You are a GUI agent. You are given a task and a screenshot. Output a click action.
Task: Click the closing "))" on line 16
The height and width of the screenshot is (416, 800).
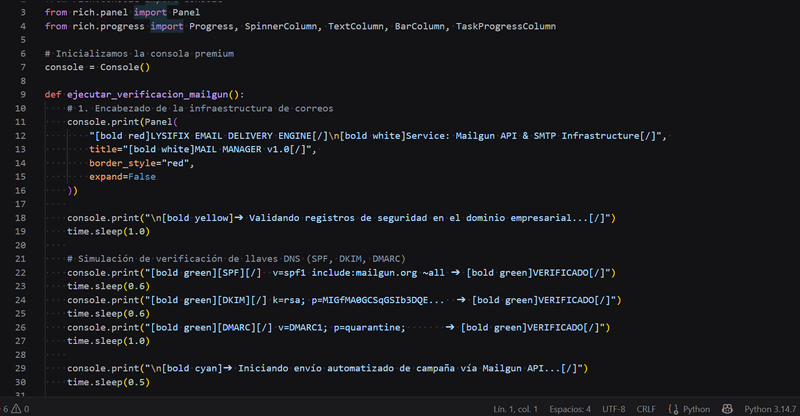72,190
